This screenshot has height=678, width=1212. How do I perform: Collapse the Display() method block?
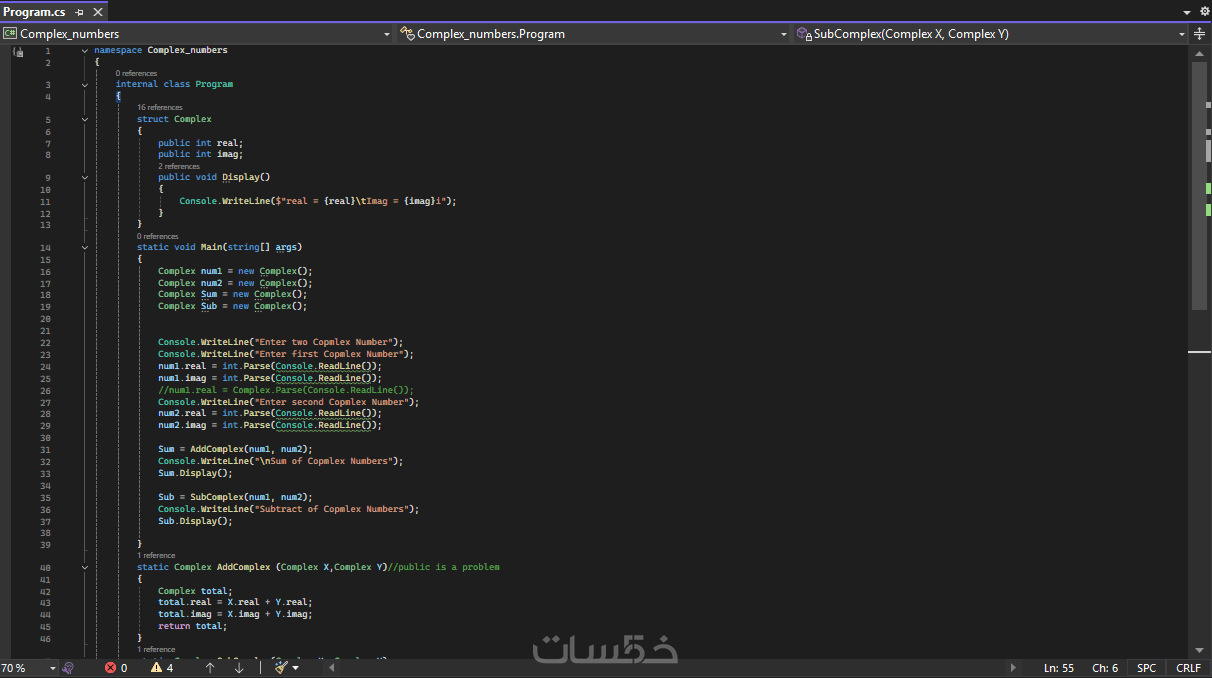85,178
